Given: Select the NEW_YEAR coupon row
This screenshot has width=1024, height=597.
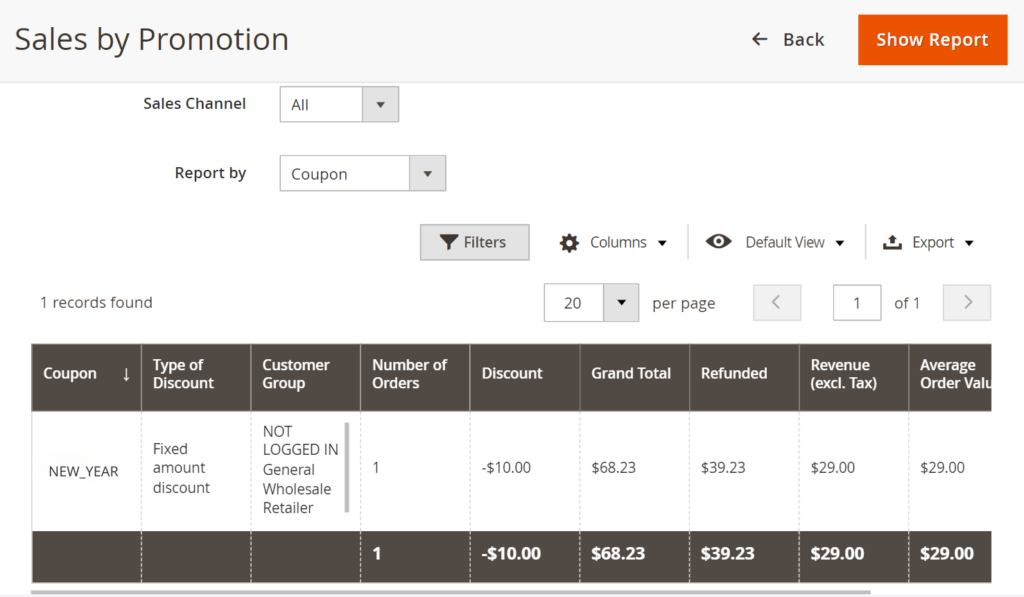Looking at the screenshot, I should click(84, 470).
